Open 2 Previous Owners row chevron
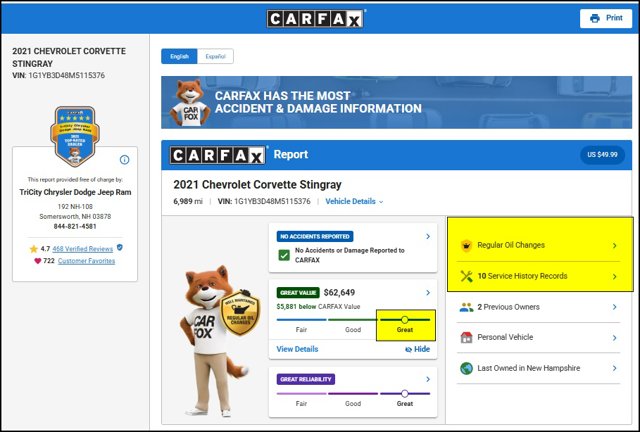The width and height of the screenshot is (640, 432). (x=614, y=307)
